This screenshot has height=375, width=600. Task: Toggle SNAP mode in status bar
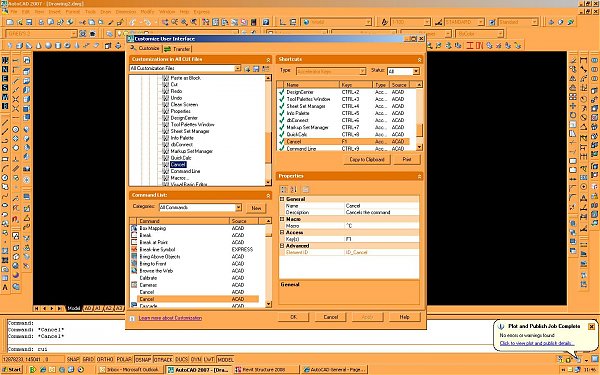[x=73, y=359]
